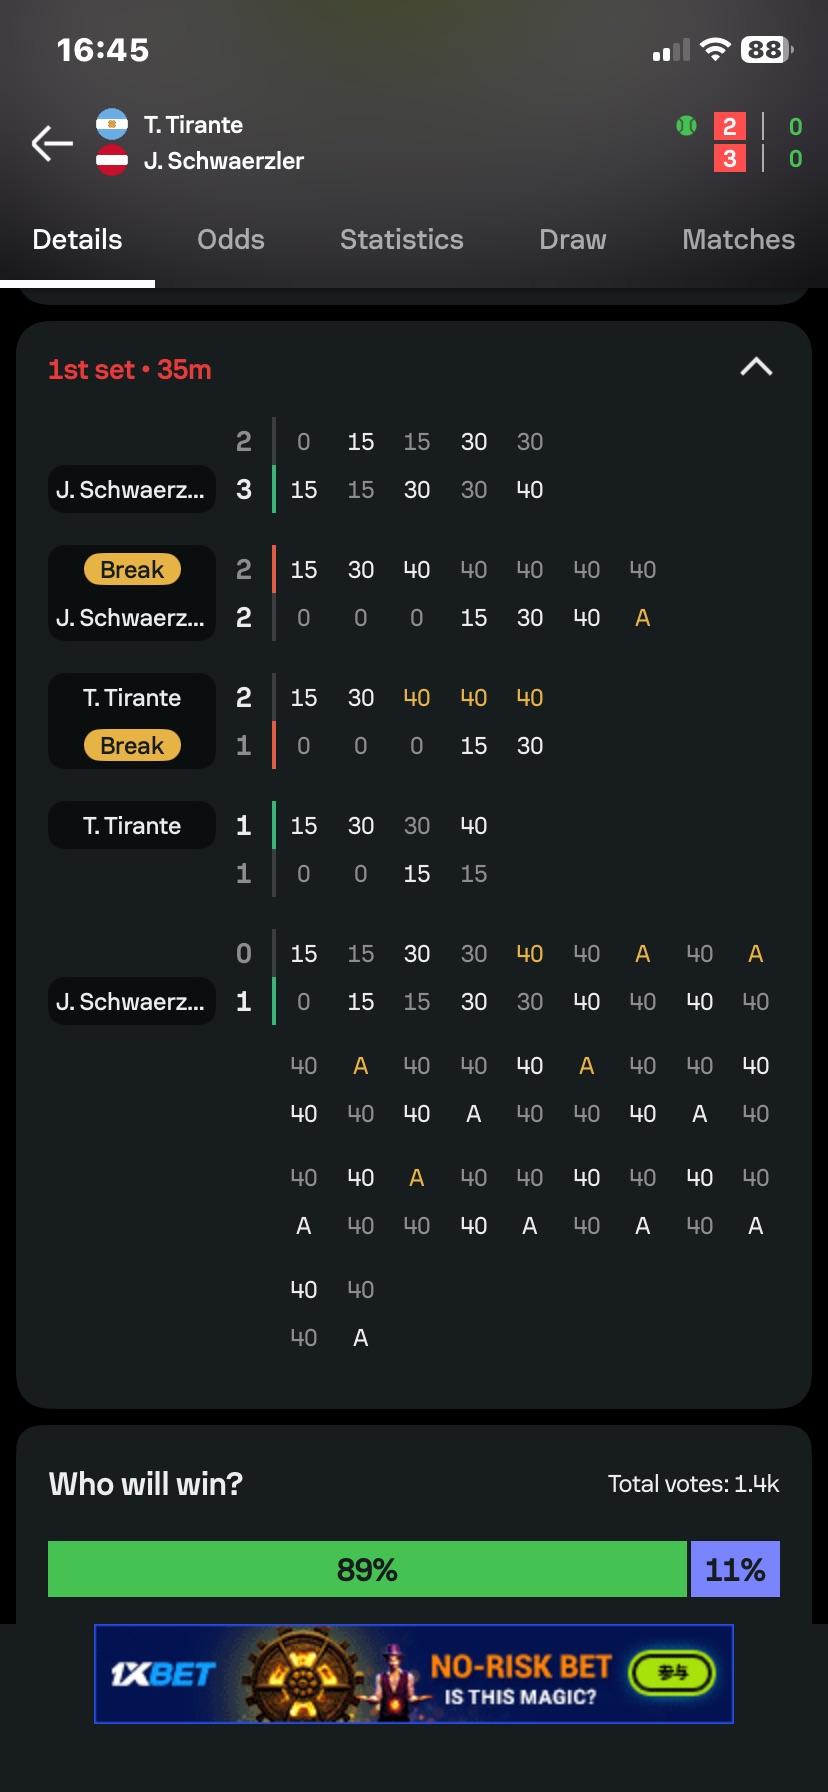
Task: Collapse the 1st set section chevron
Action: (x=756, y=368)
